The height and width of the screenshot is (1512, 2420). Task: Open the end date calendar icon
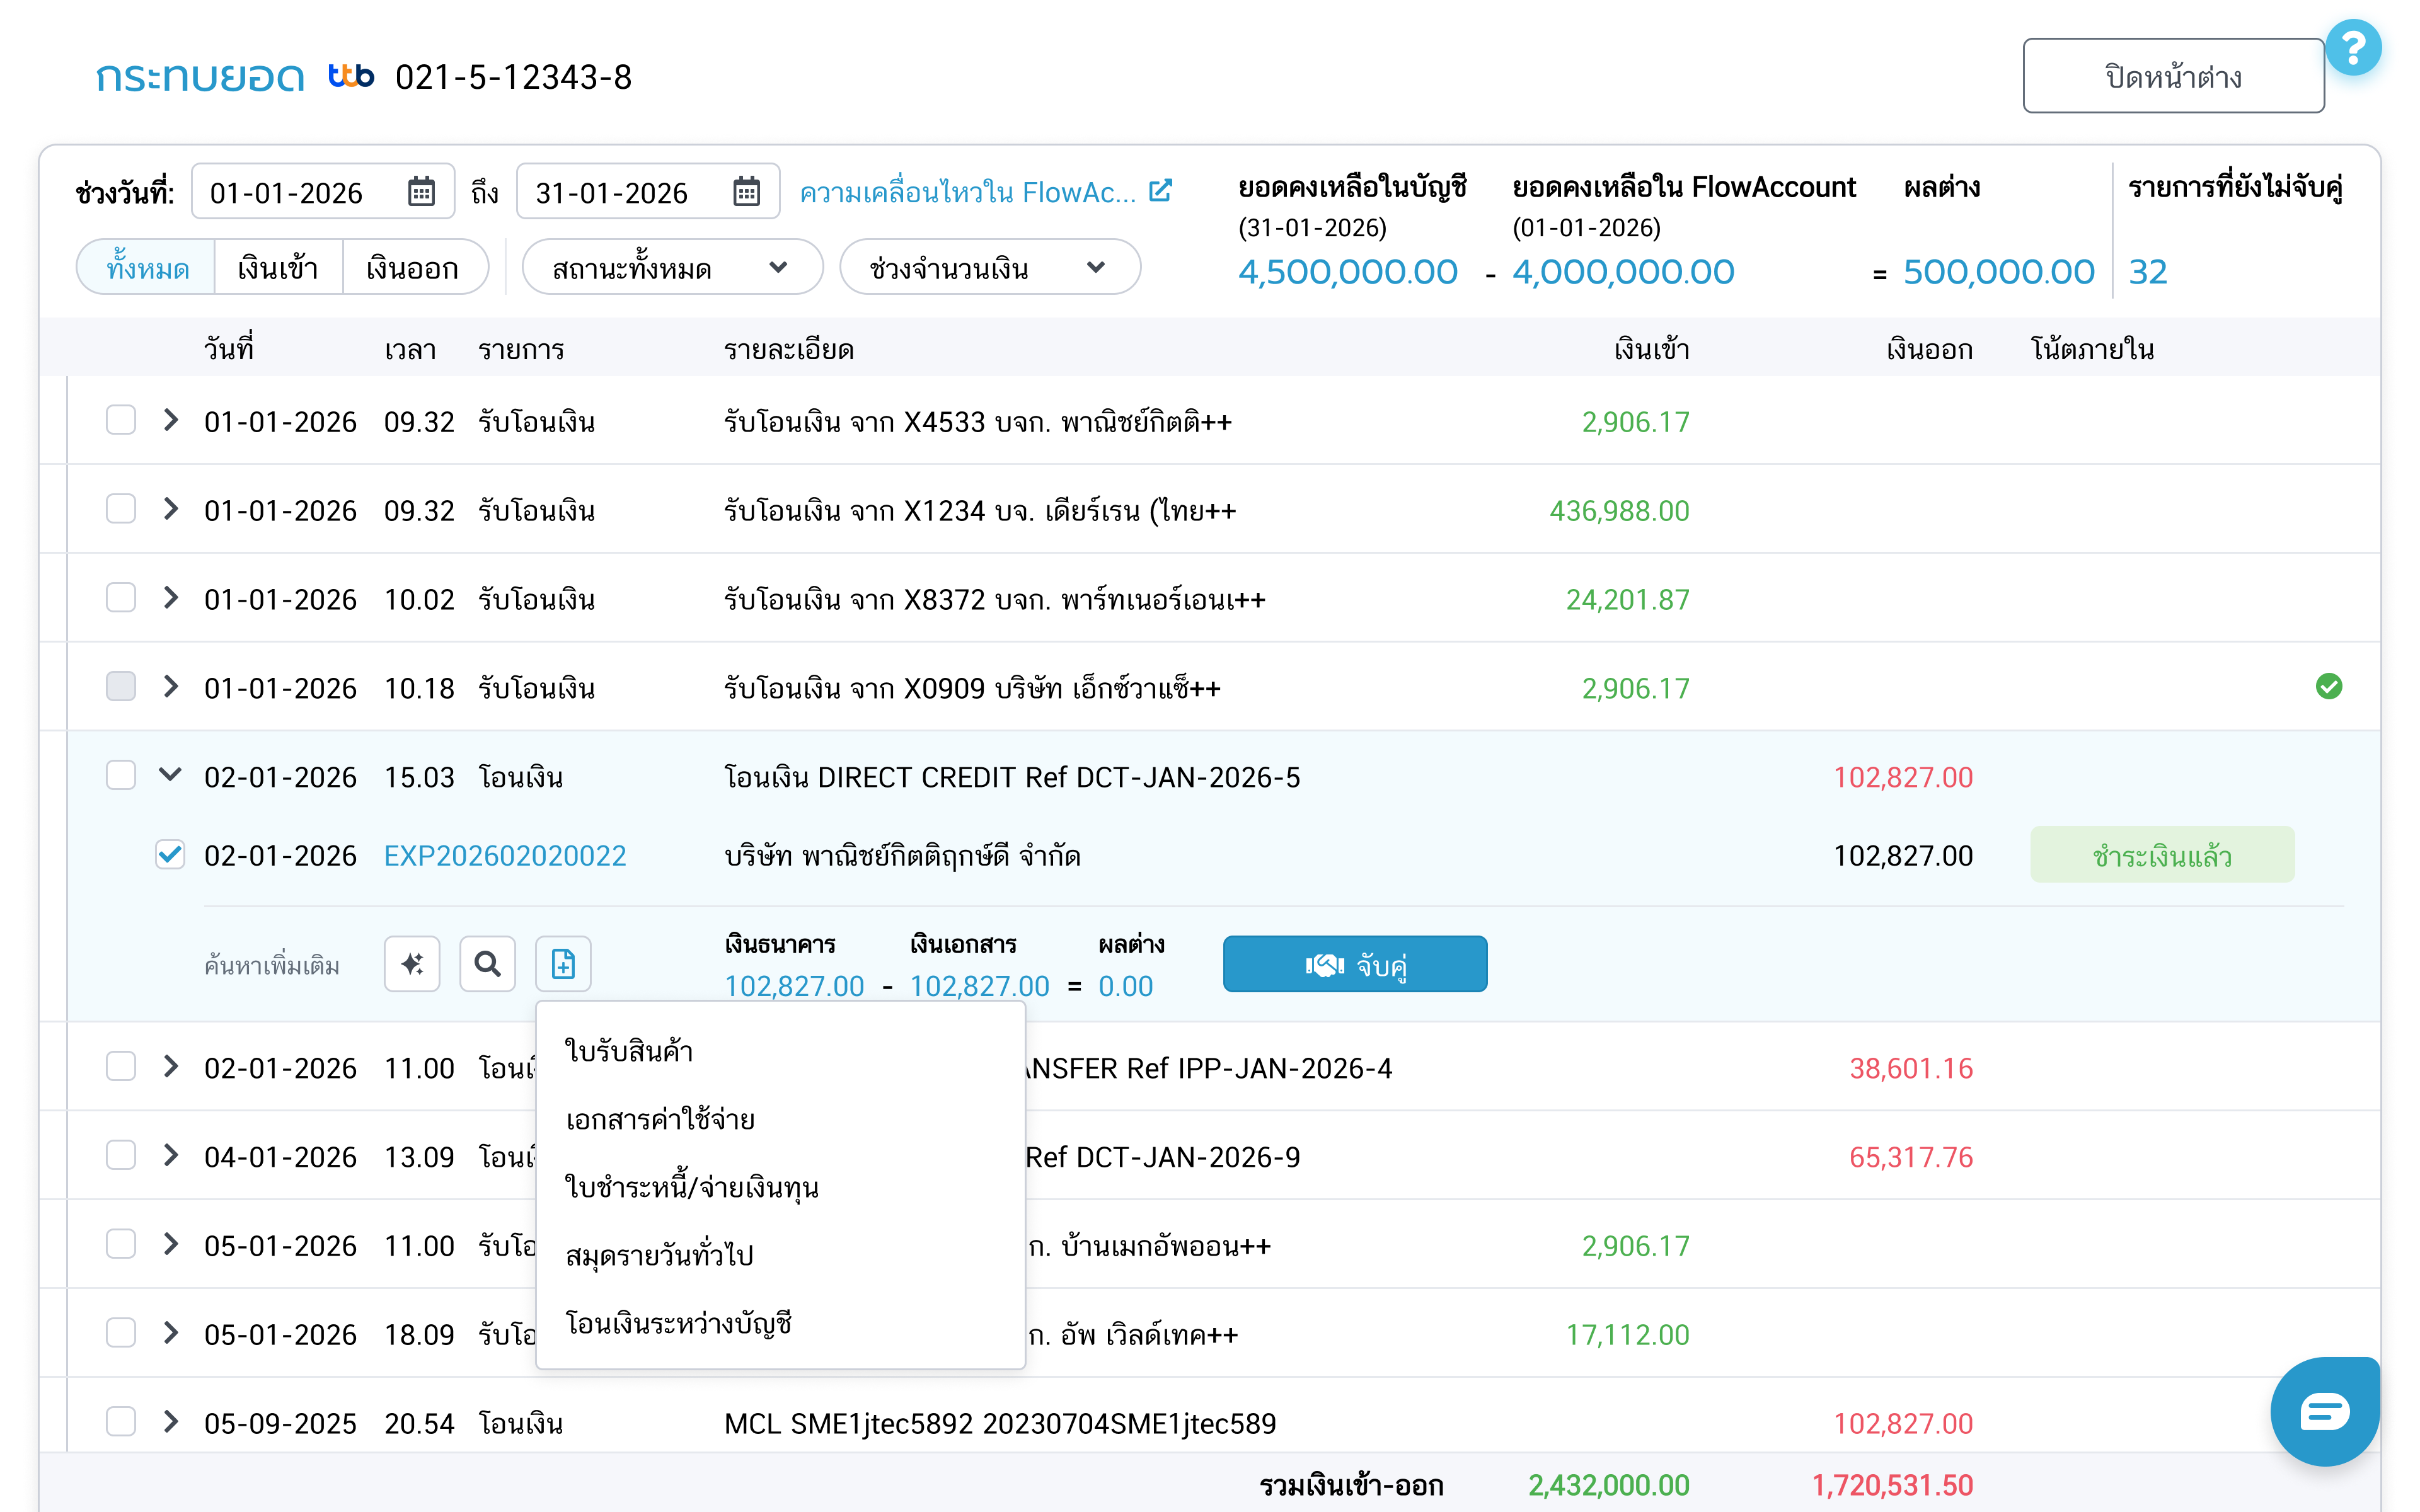[746, 191]
